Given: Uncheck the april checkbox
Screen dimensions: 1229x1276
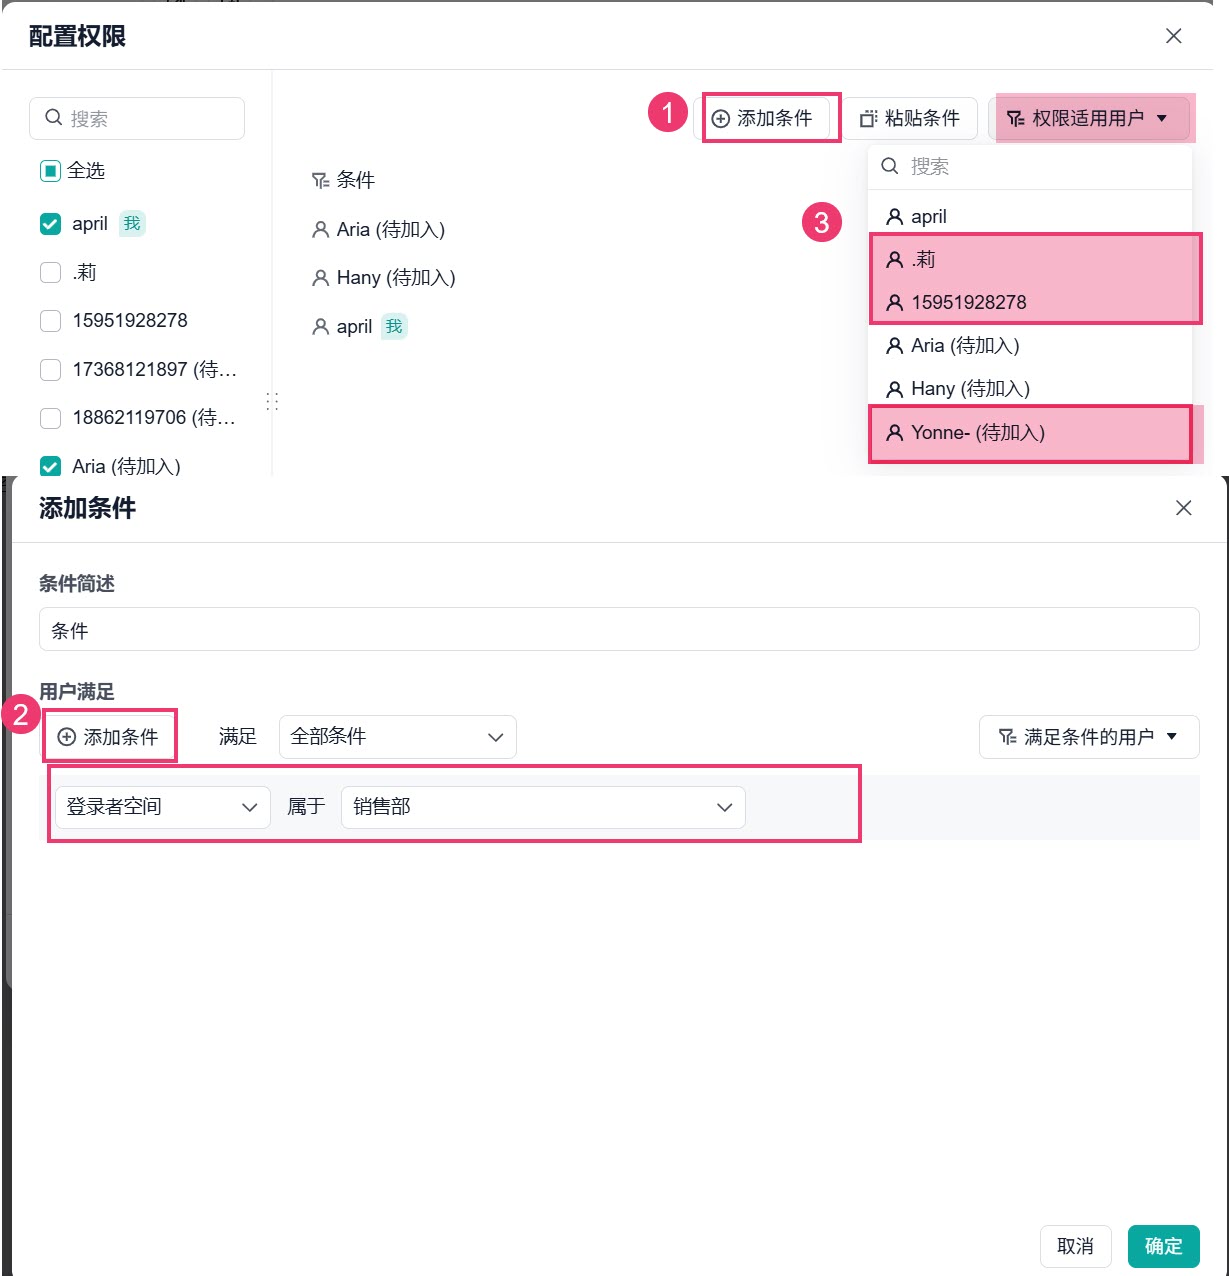Looking at the screenshot, I should pyautogui.click(x=50, y=224).
